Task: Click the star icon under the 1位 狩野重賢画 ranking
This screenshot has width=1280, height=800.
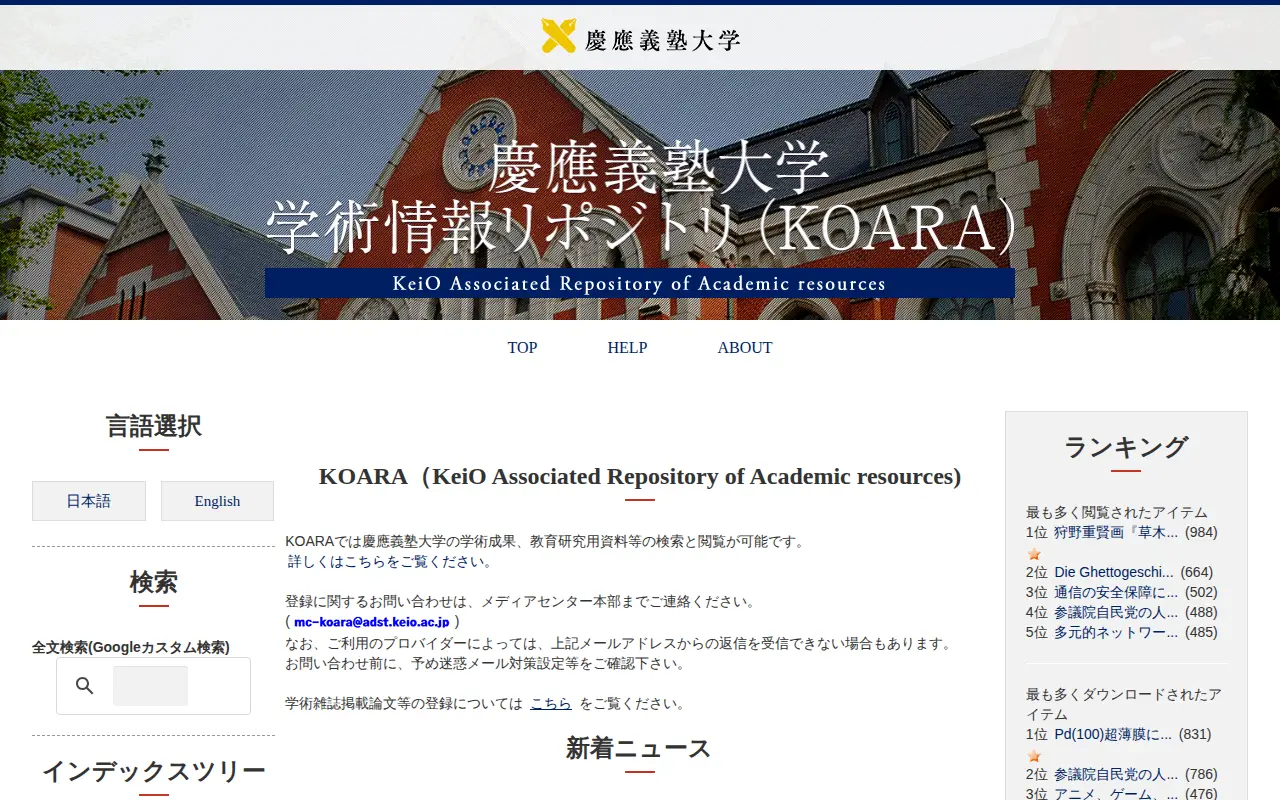Action: pos(1034,554)
